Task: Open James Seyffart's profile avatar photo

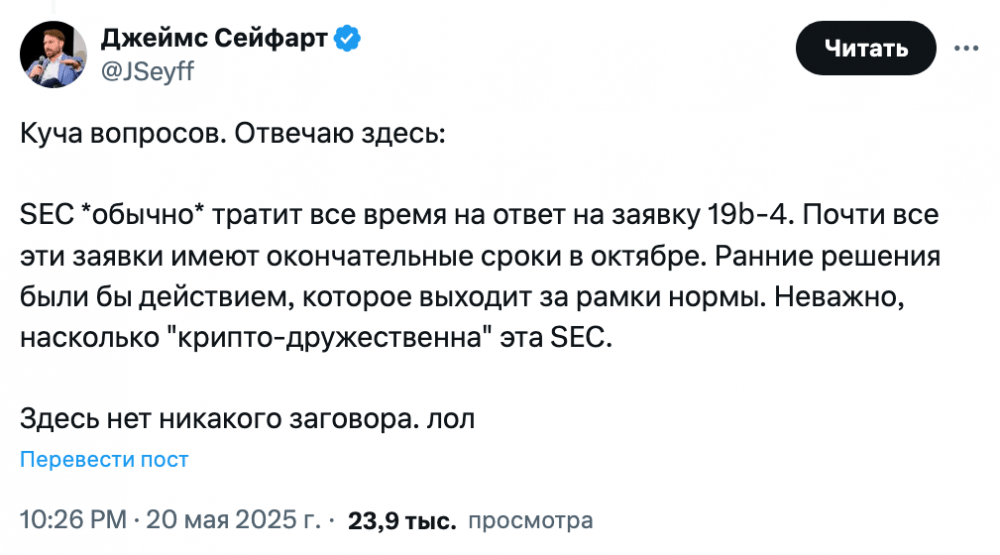Action: [53, 54]
